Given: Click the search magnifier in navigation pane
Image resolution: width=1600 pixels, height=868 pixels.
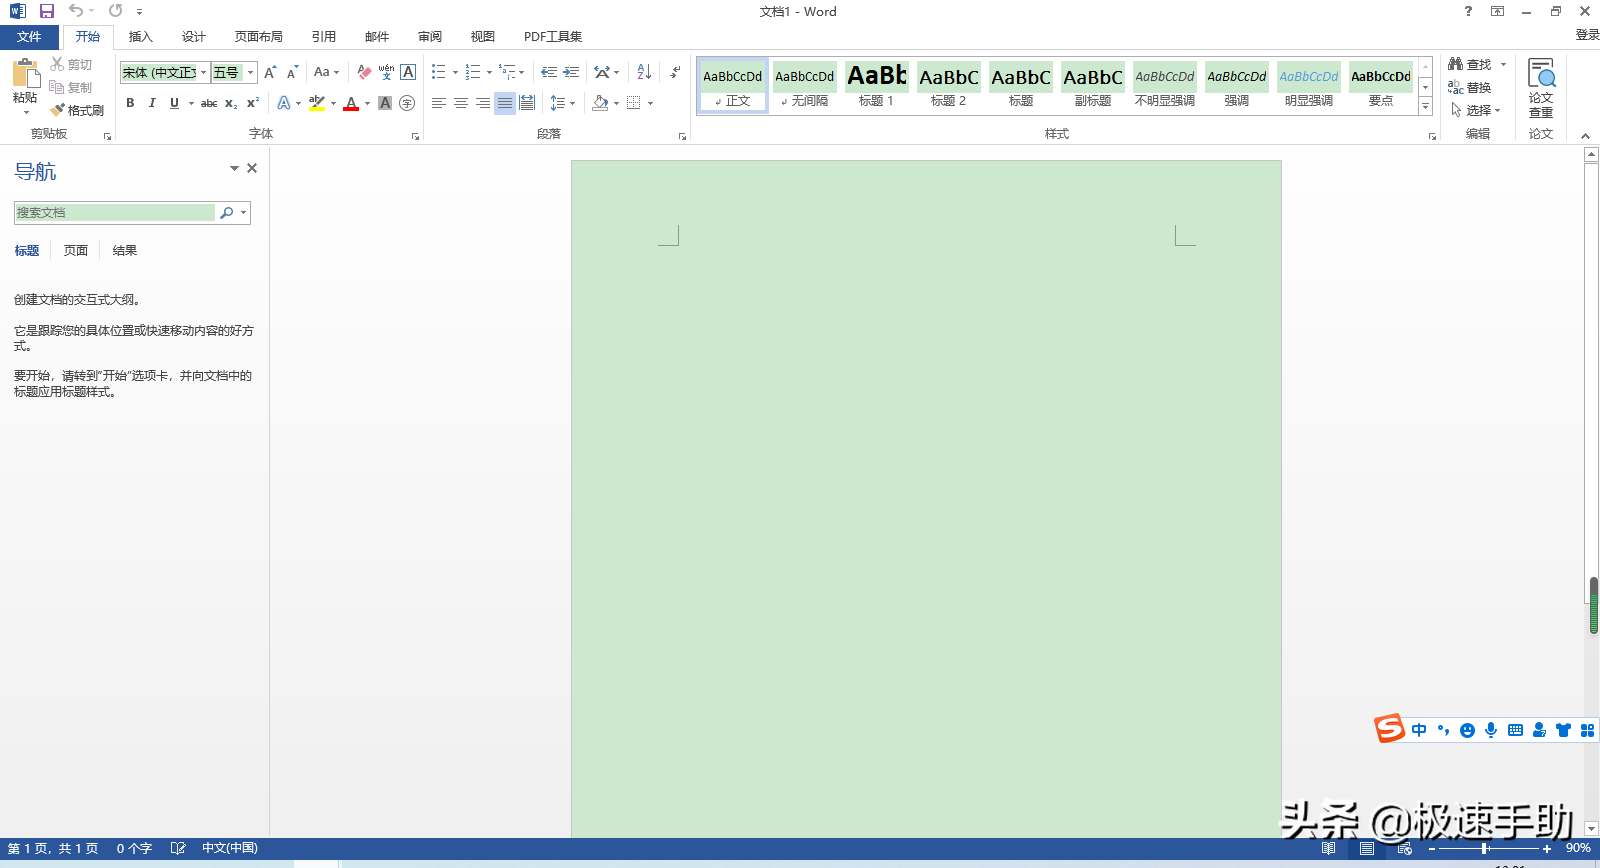Looking at the screenshot, I should (x=227, y=212).
